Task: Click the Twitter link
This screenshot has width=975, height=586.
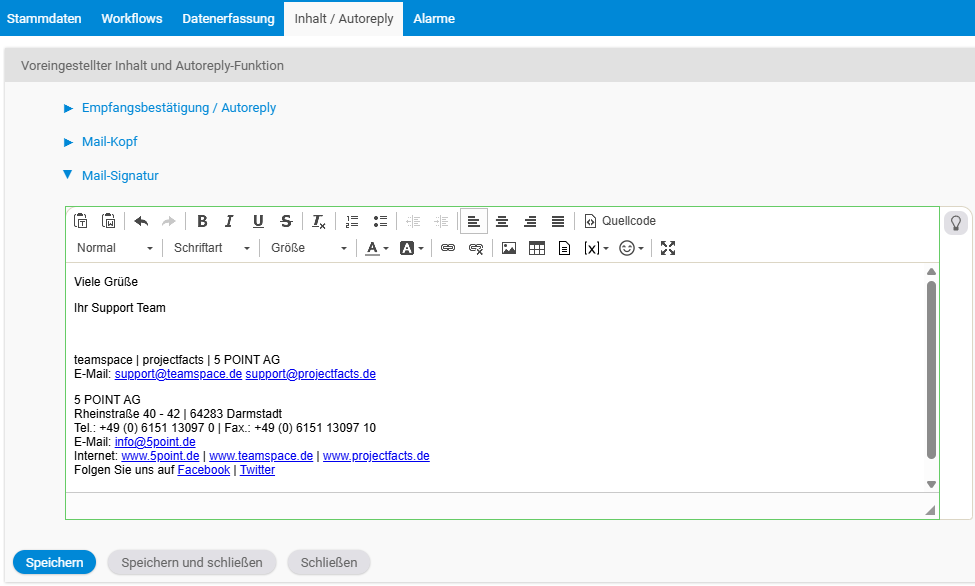Action: 257,470
